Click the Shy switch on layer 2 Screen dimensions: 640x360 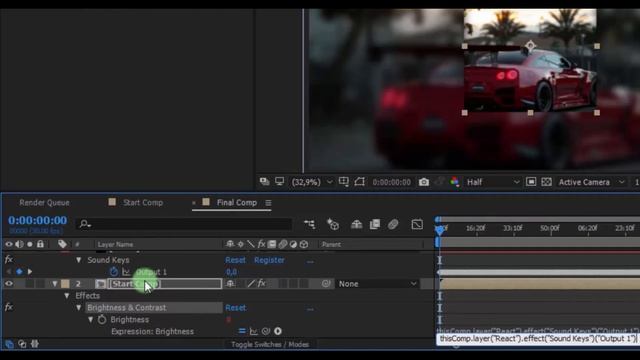[230, 284]
